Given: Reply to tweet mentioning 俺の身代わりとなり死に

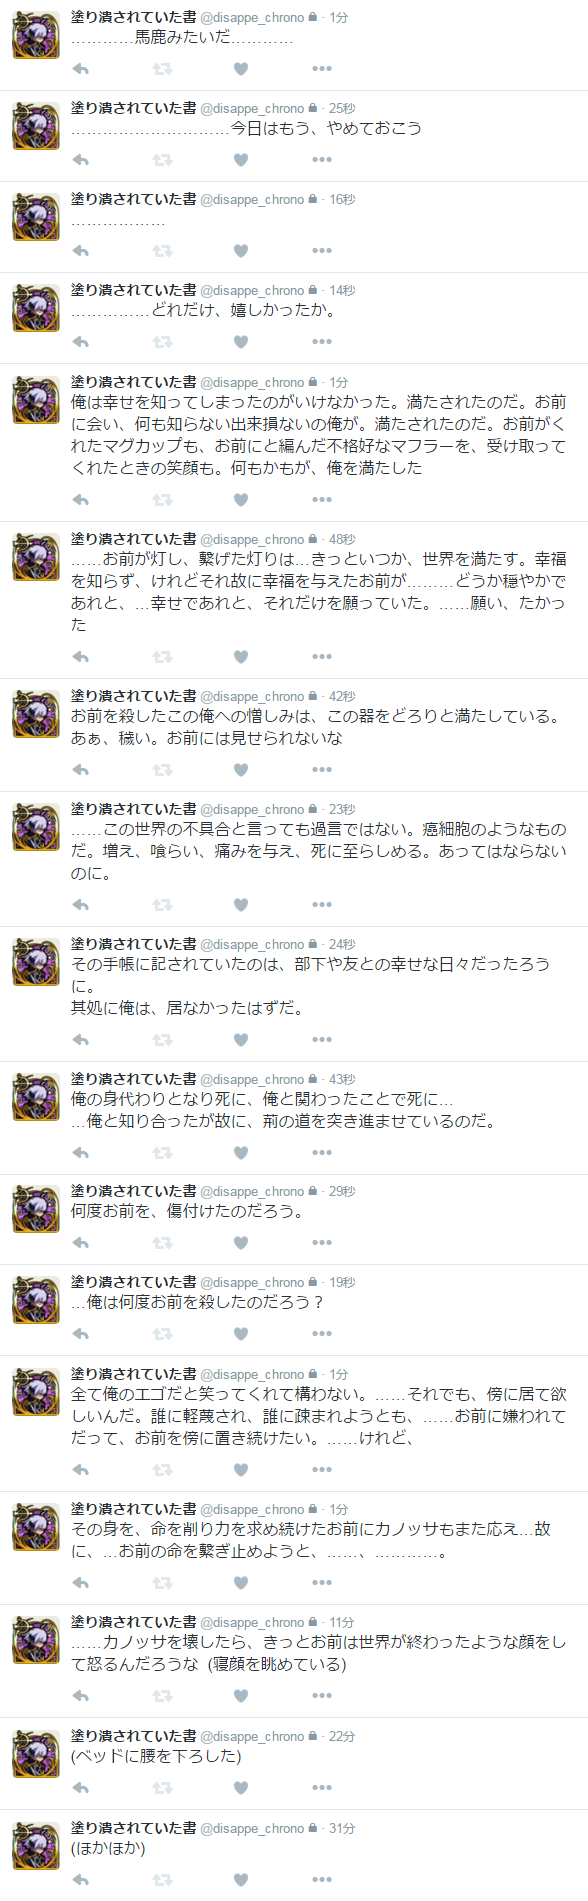Looking at the screenshot, I should coord(81,1153).
